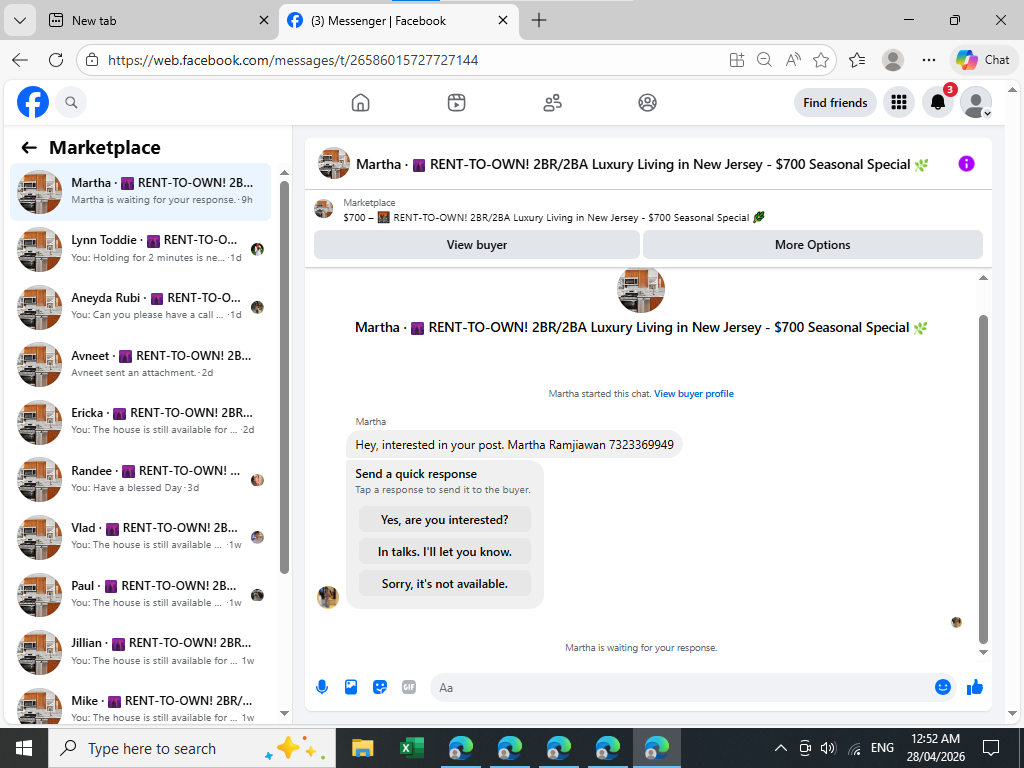Click the chat list vertical scrollbar

click(284, 377)
